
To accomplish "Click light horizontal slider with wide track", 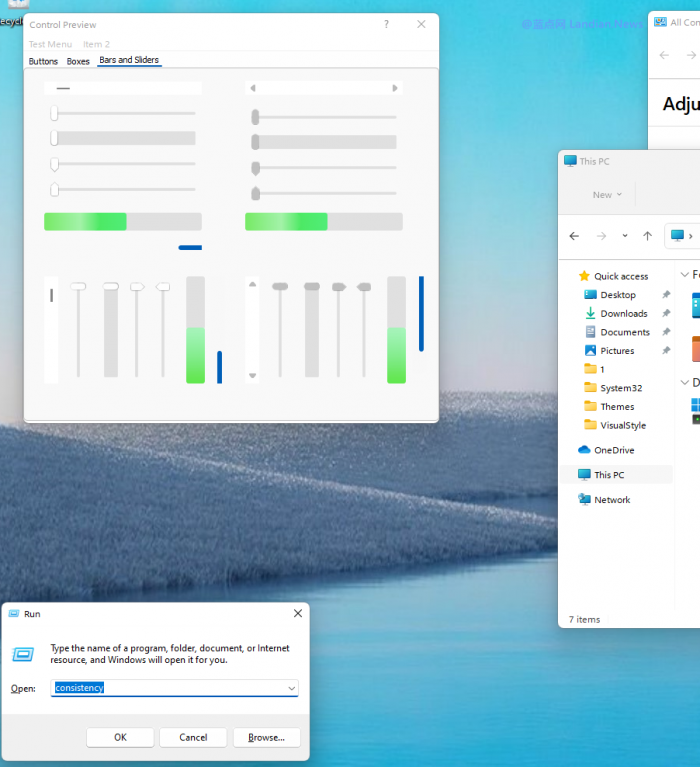I will [x=123, y=138].
